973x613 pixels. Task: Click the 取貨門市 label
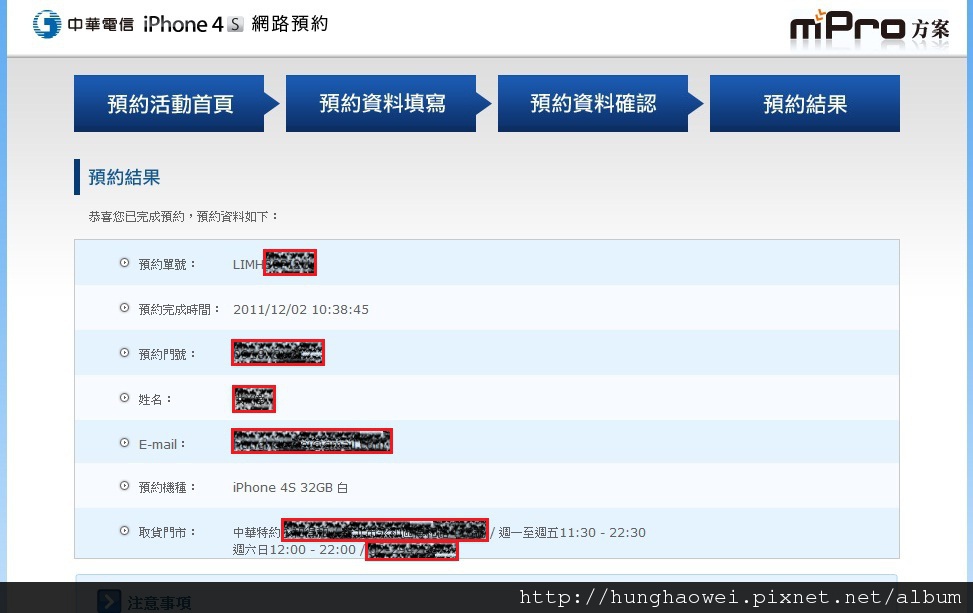167,532
